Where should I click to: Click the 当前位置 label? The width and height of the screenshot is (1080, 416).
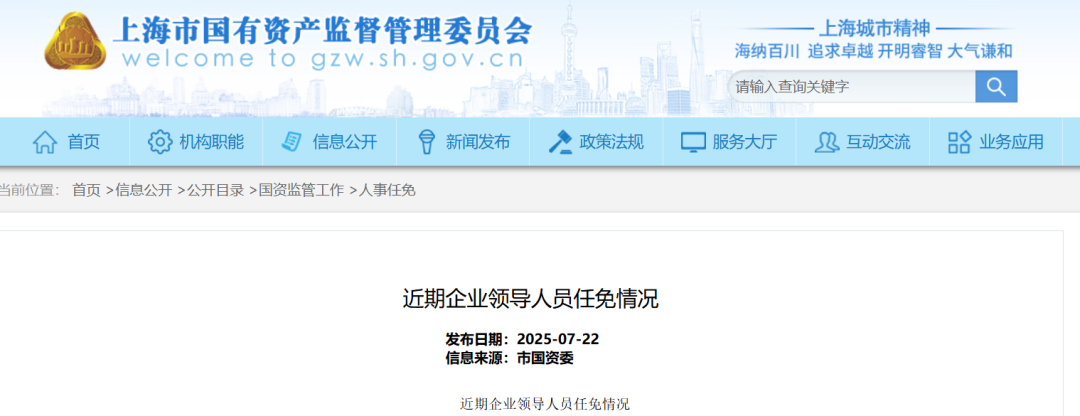pos(29,191)
